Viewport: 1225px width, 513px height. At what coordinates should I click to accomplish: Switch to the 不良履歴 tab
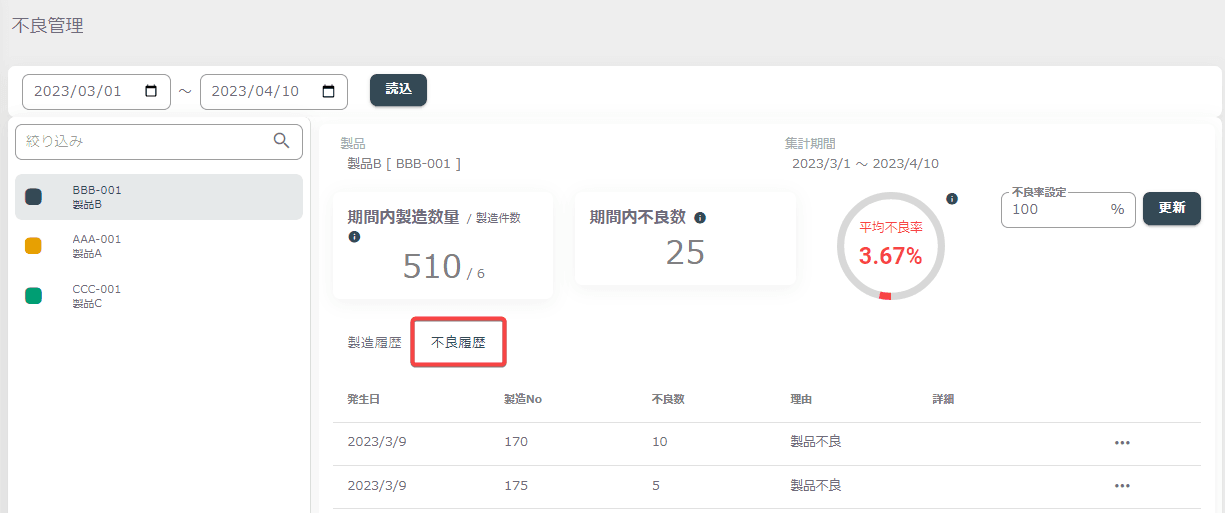pyautogui.click(x=458, y=342)
